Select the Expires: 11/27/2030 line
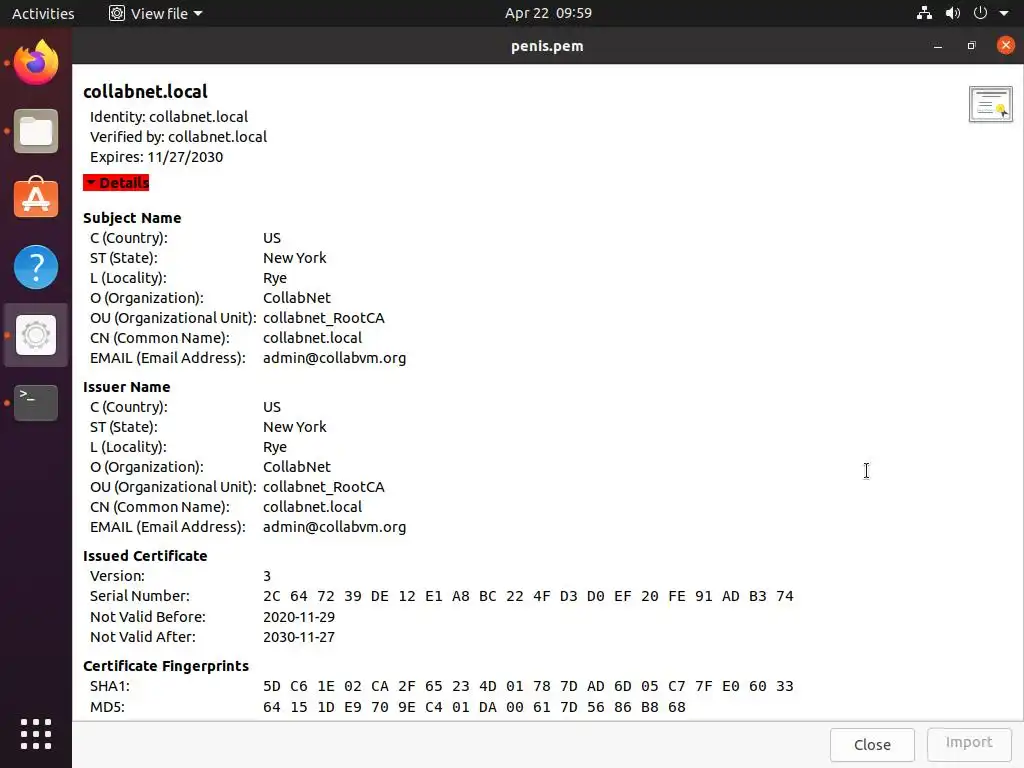 pos(156,157)
